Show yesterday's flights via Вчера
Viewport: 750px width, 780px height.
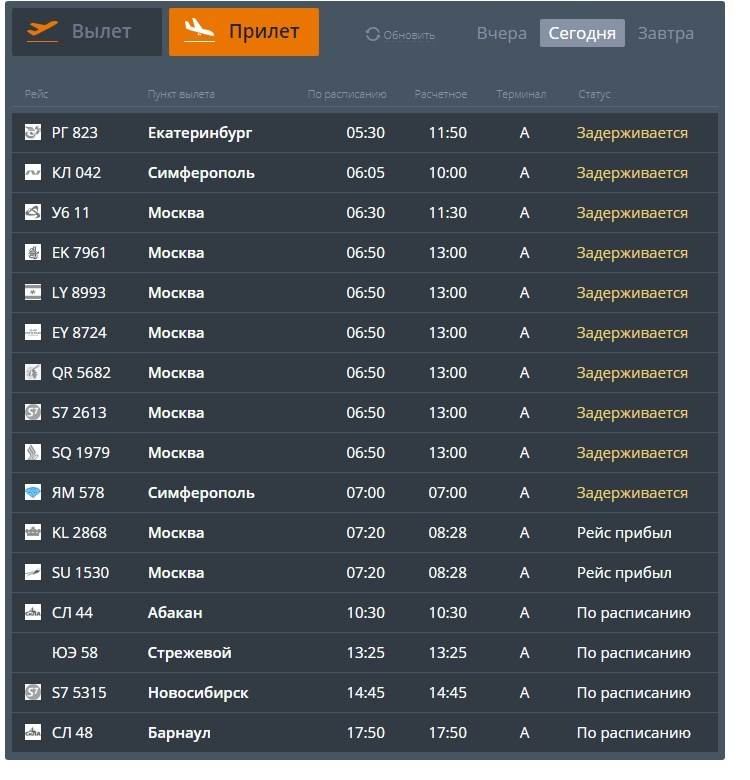point(501,33)
